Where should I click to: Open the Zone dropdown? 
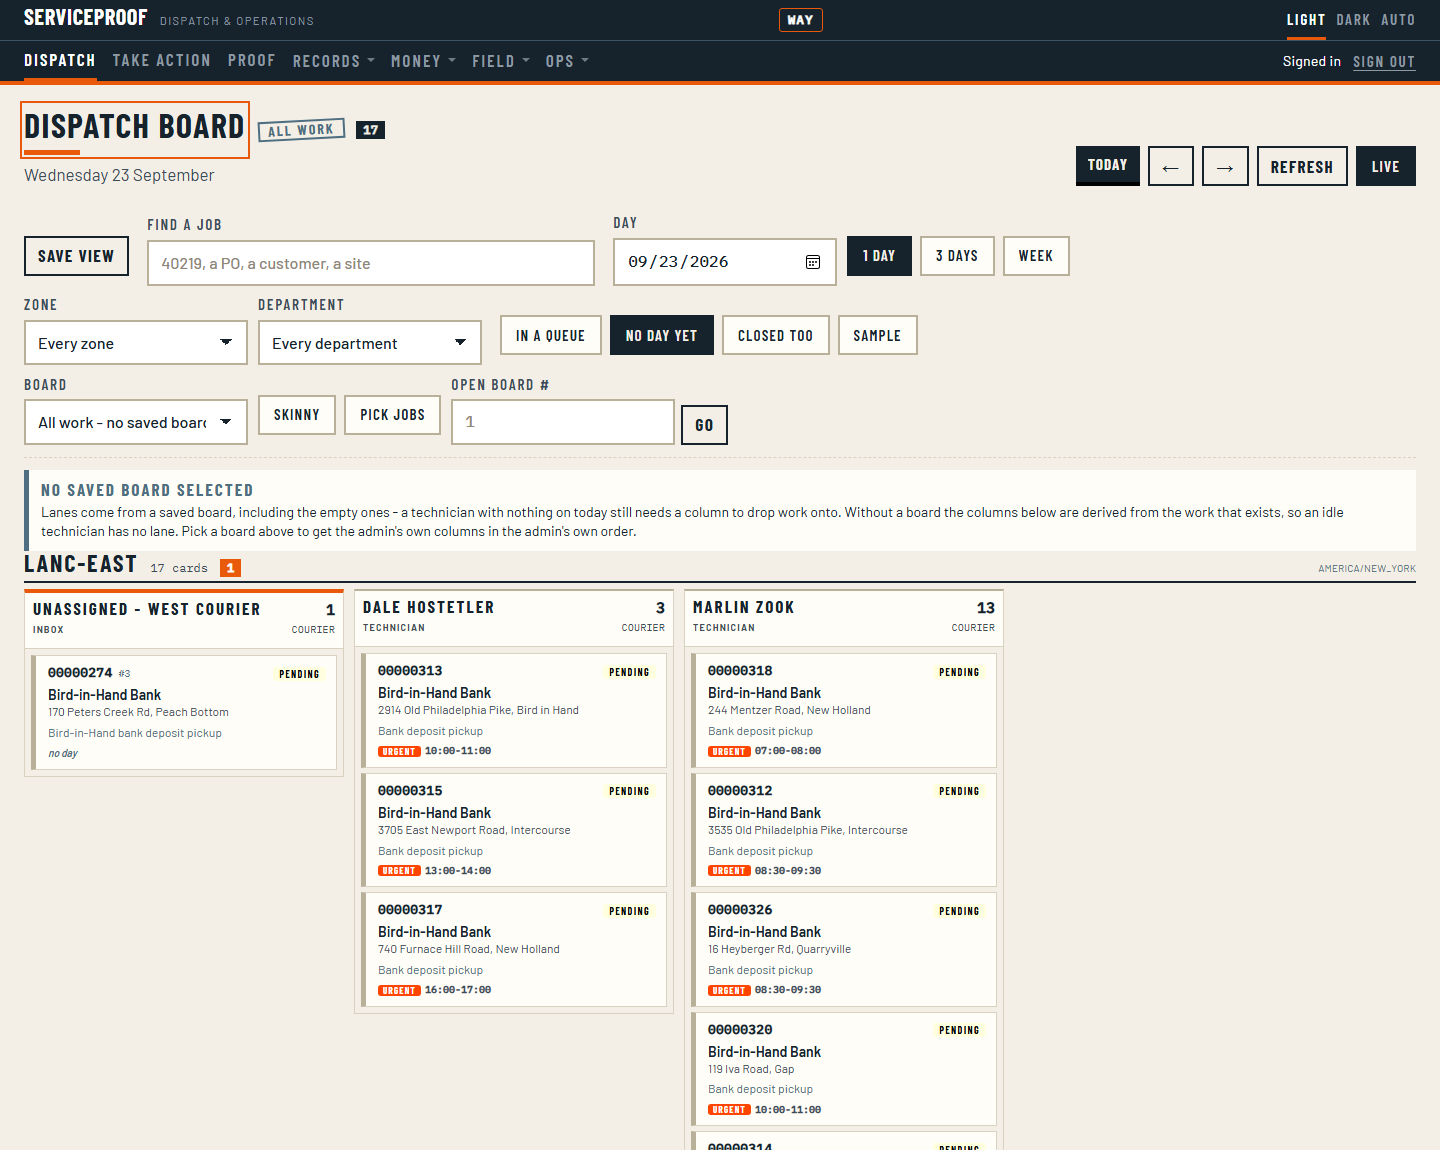[136, 343]
